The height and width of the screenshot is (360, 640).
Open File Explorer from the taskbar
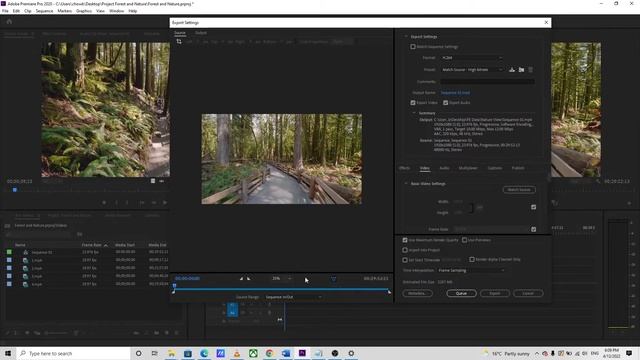click(x=171, y=353)
